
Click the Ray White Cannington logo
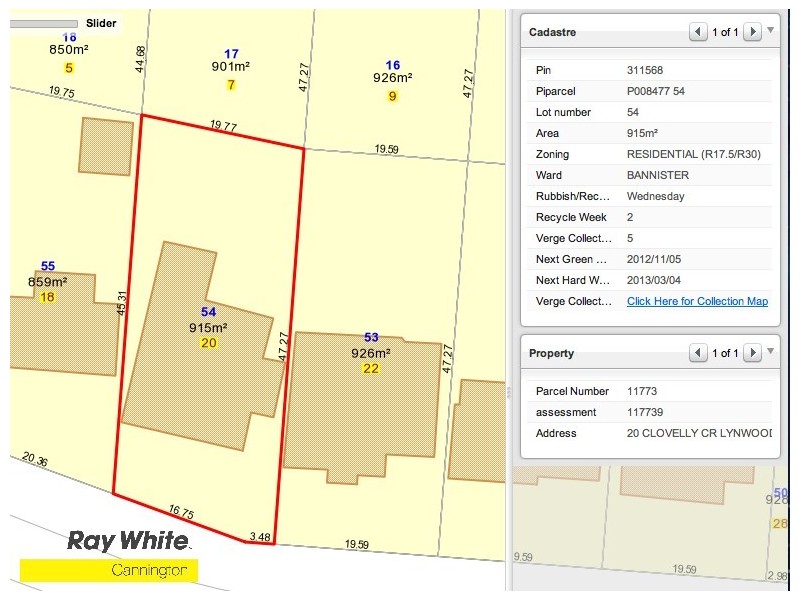tap(128, 554)
